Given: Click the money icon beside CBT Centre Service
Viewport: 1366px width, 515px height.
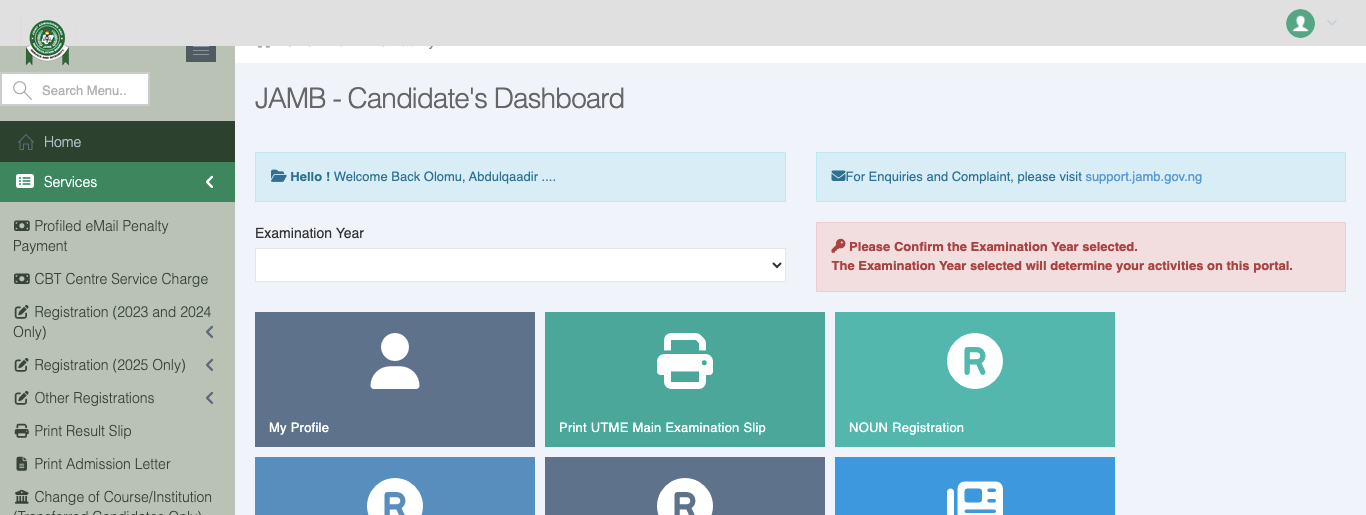Looking at the screenshot, I should (x=21, y=279).
